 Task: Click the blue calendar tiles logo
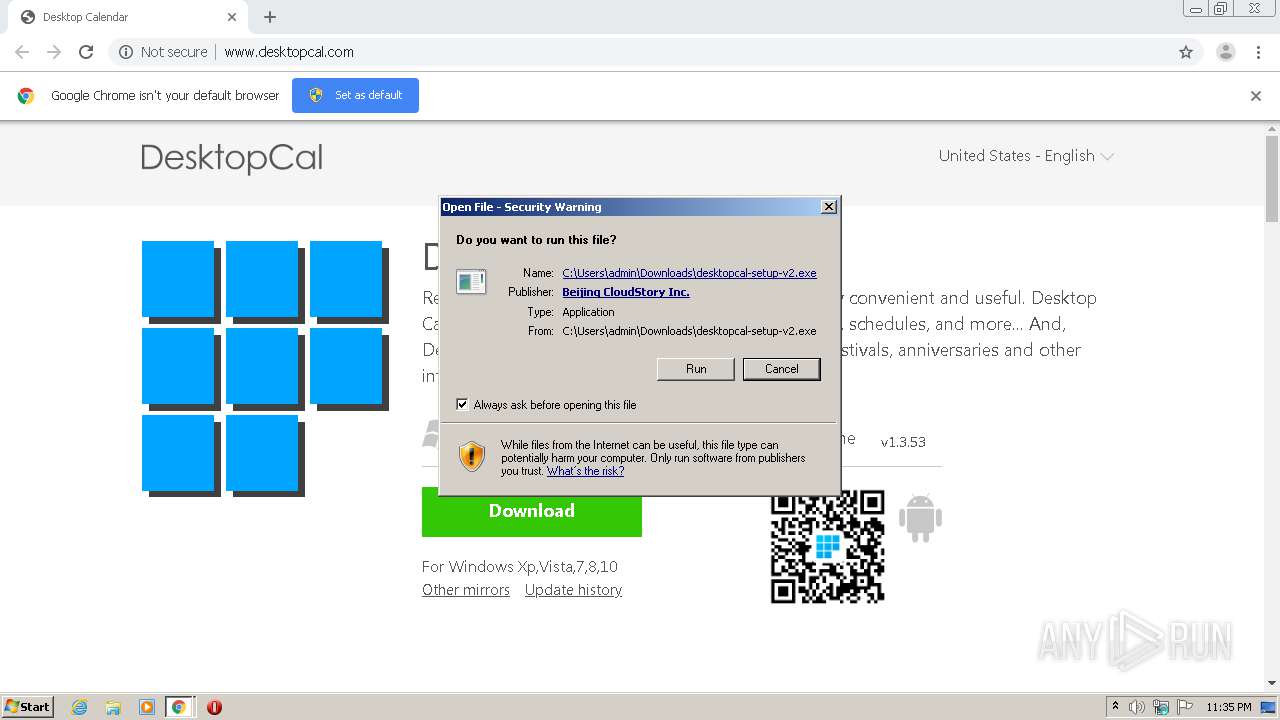(x=264, y=367)
